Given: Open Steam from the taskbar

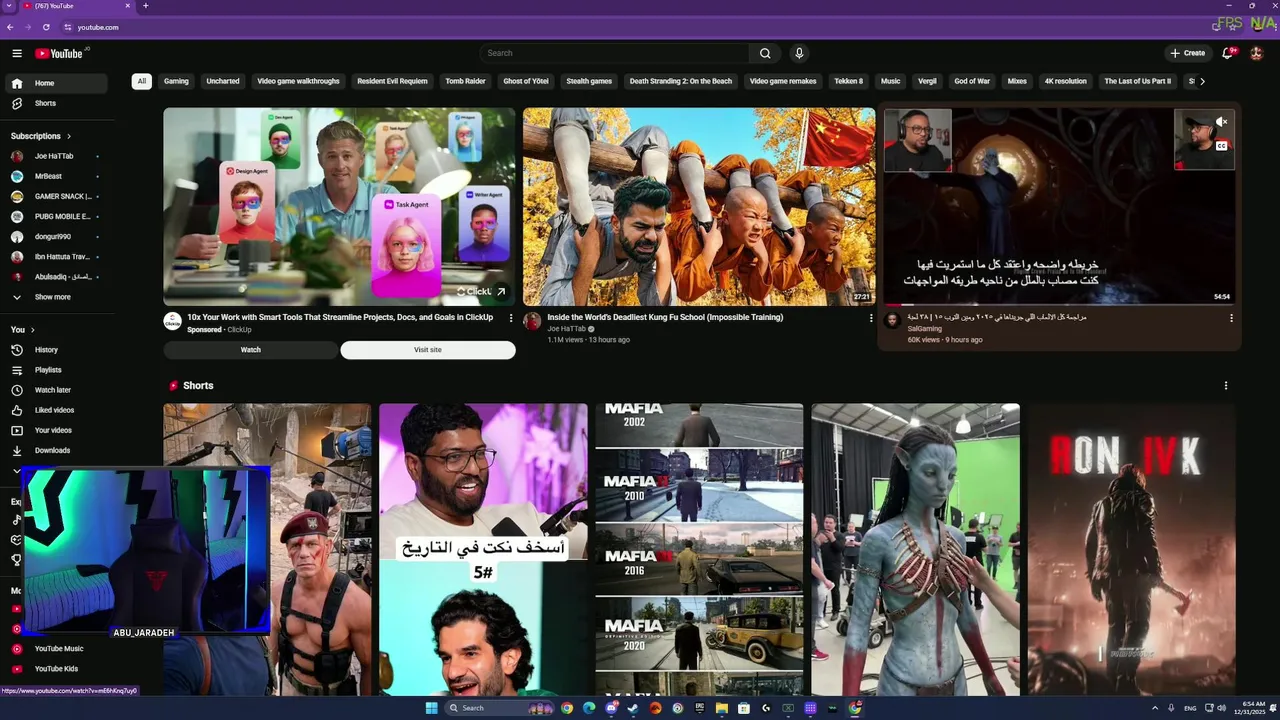Looking at the screenshot, I should click(x=633, y=708).
